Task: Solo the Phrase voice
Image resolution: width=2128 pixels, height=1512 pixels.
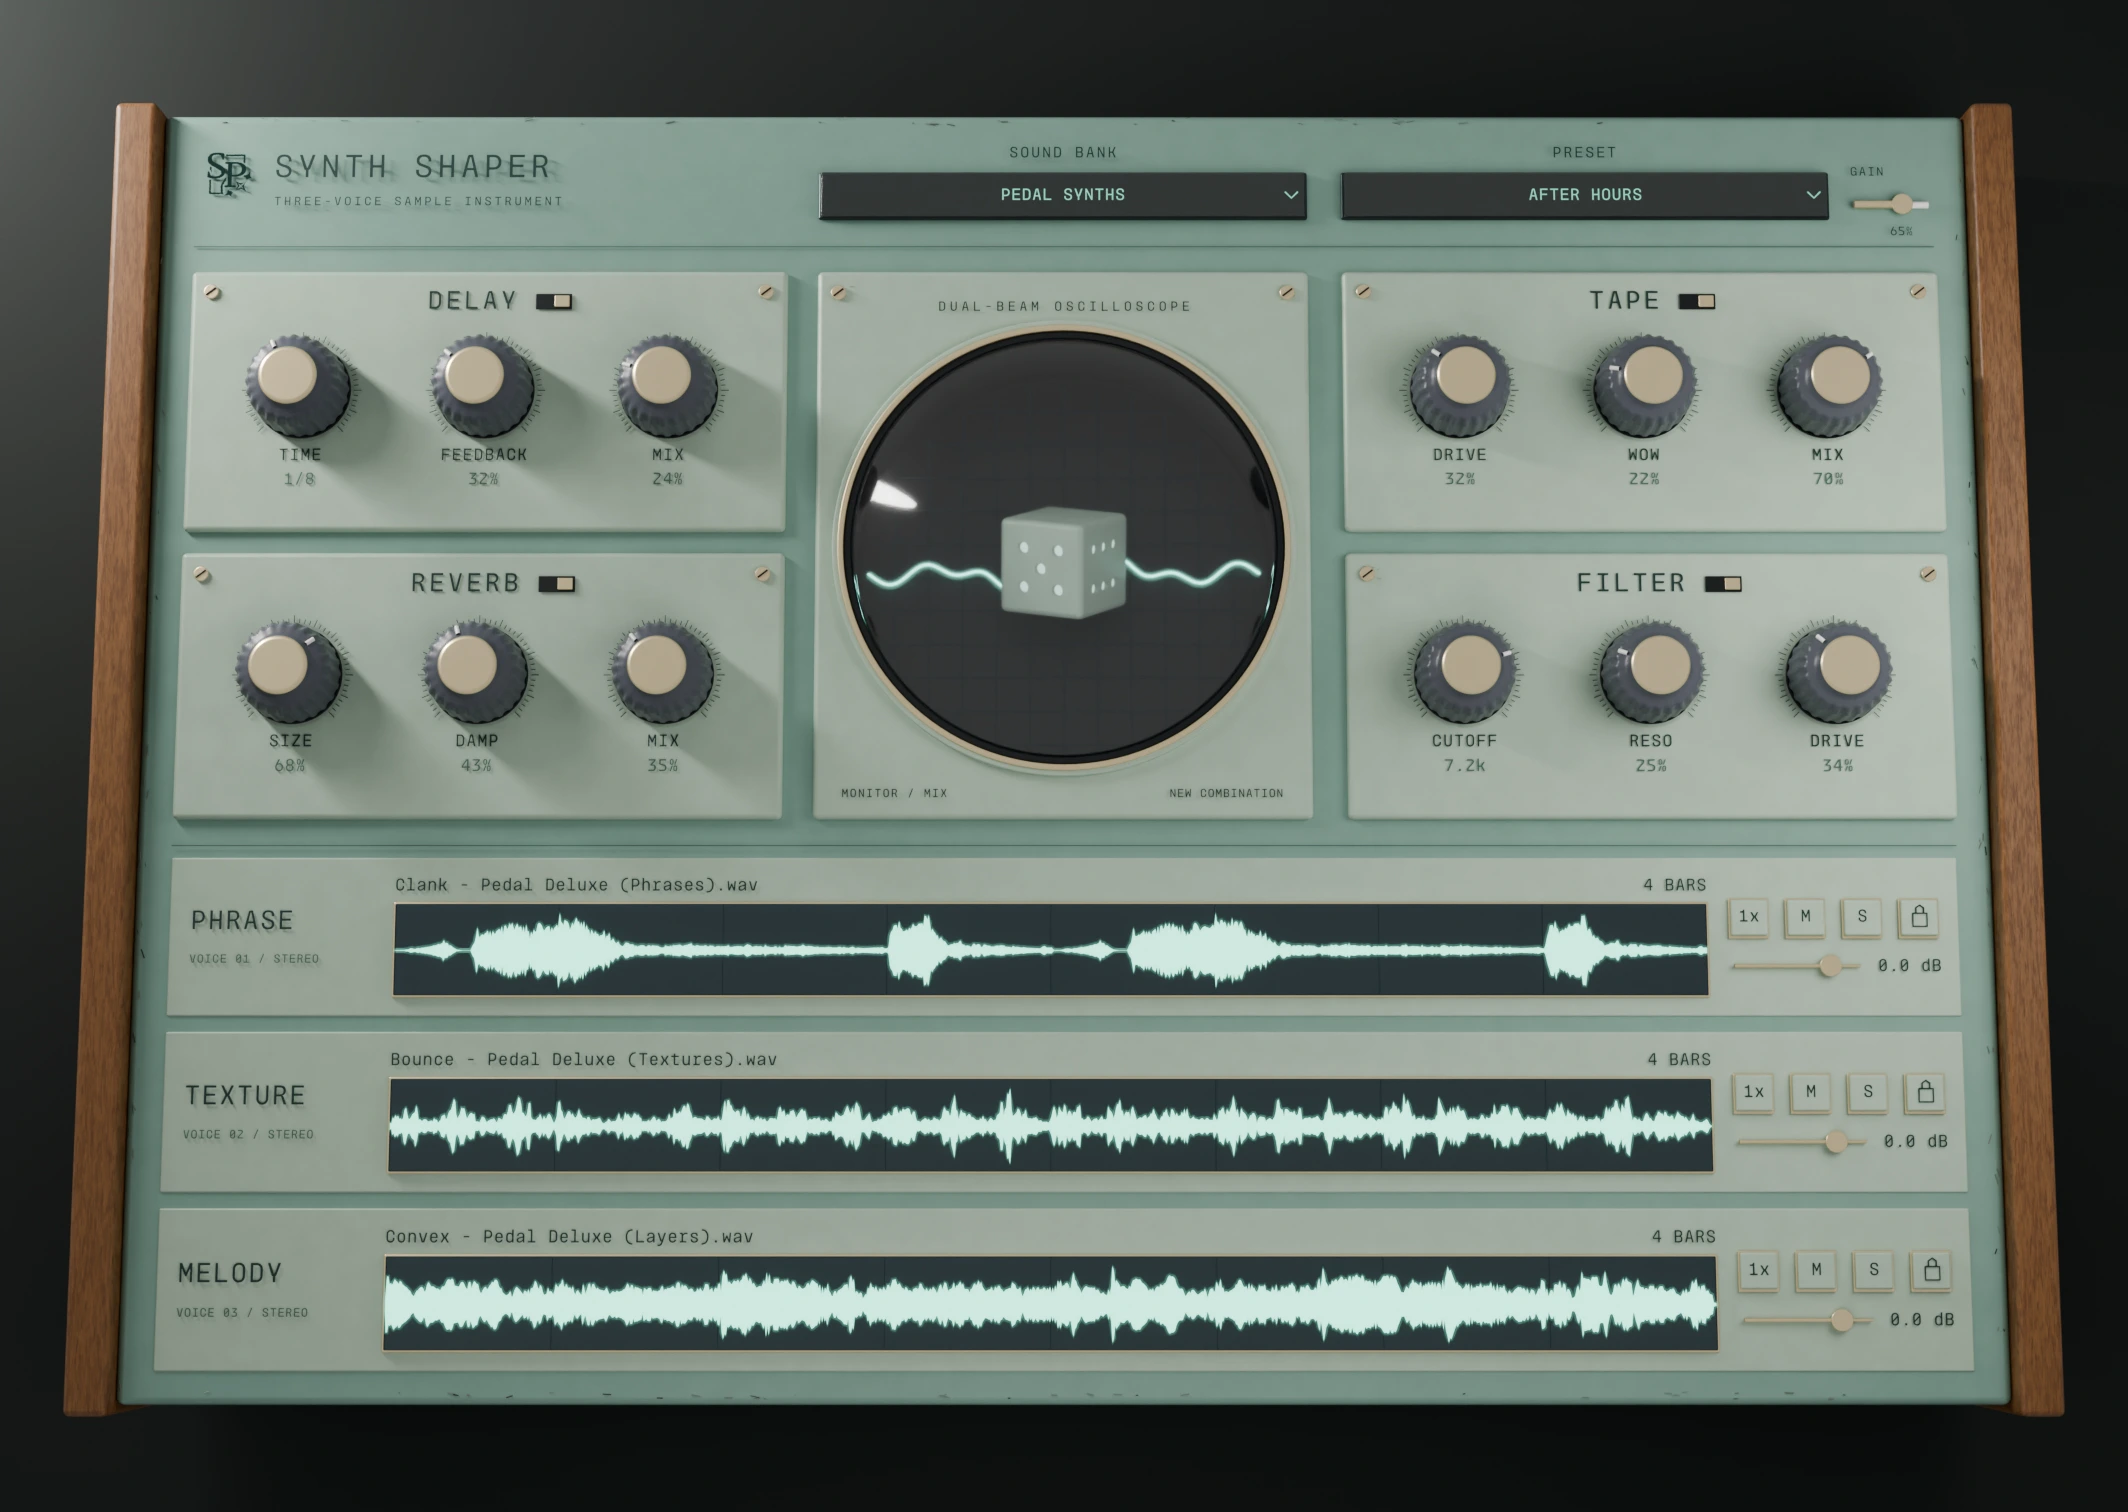Action: (1862, 916)
